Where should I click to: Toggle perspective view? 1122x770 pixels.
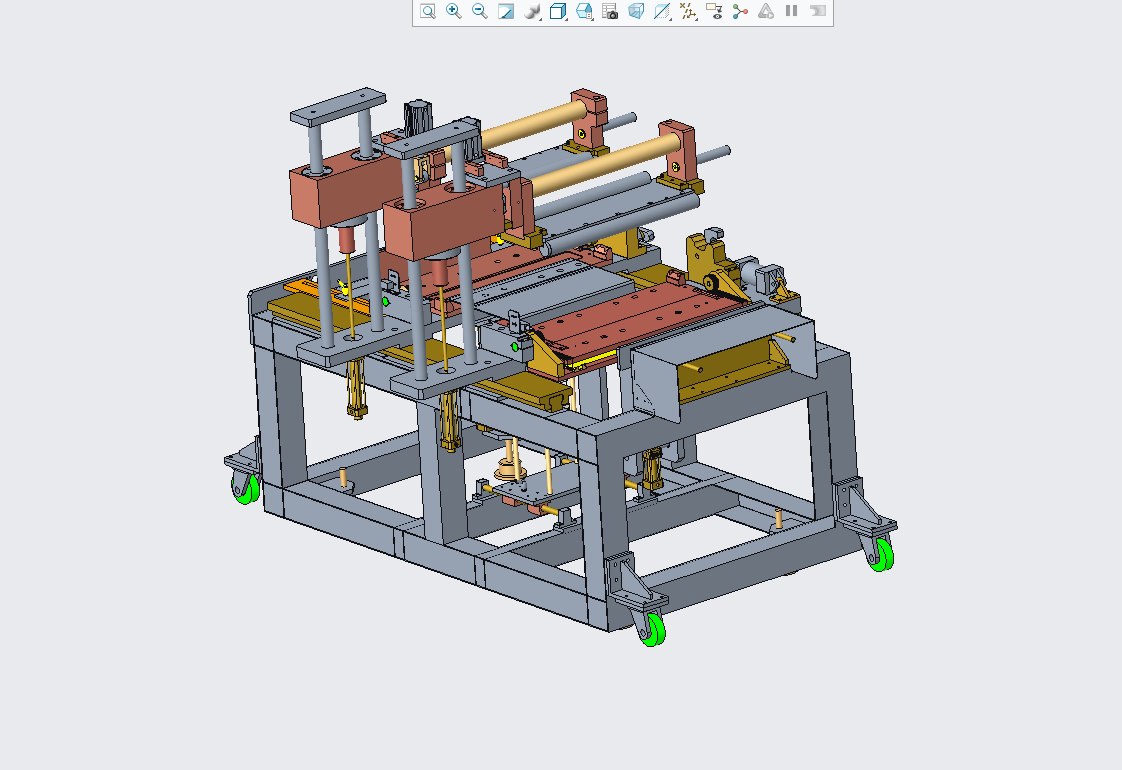tap(635, 11)
